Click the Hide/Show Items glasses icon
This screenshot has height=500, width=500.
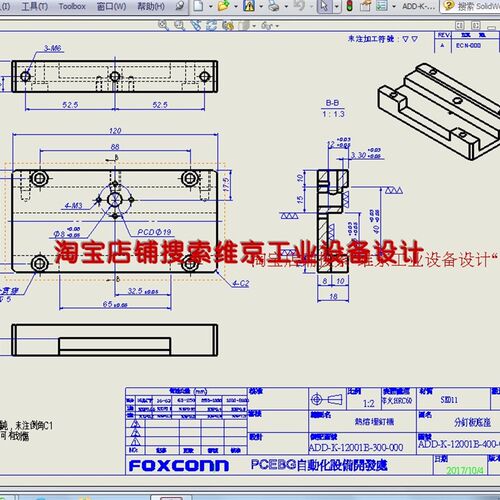(267, 25)
